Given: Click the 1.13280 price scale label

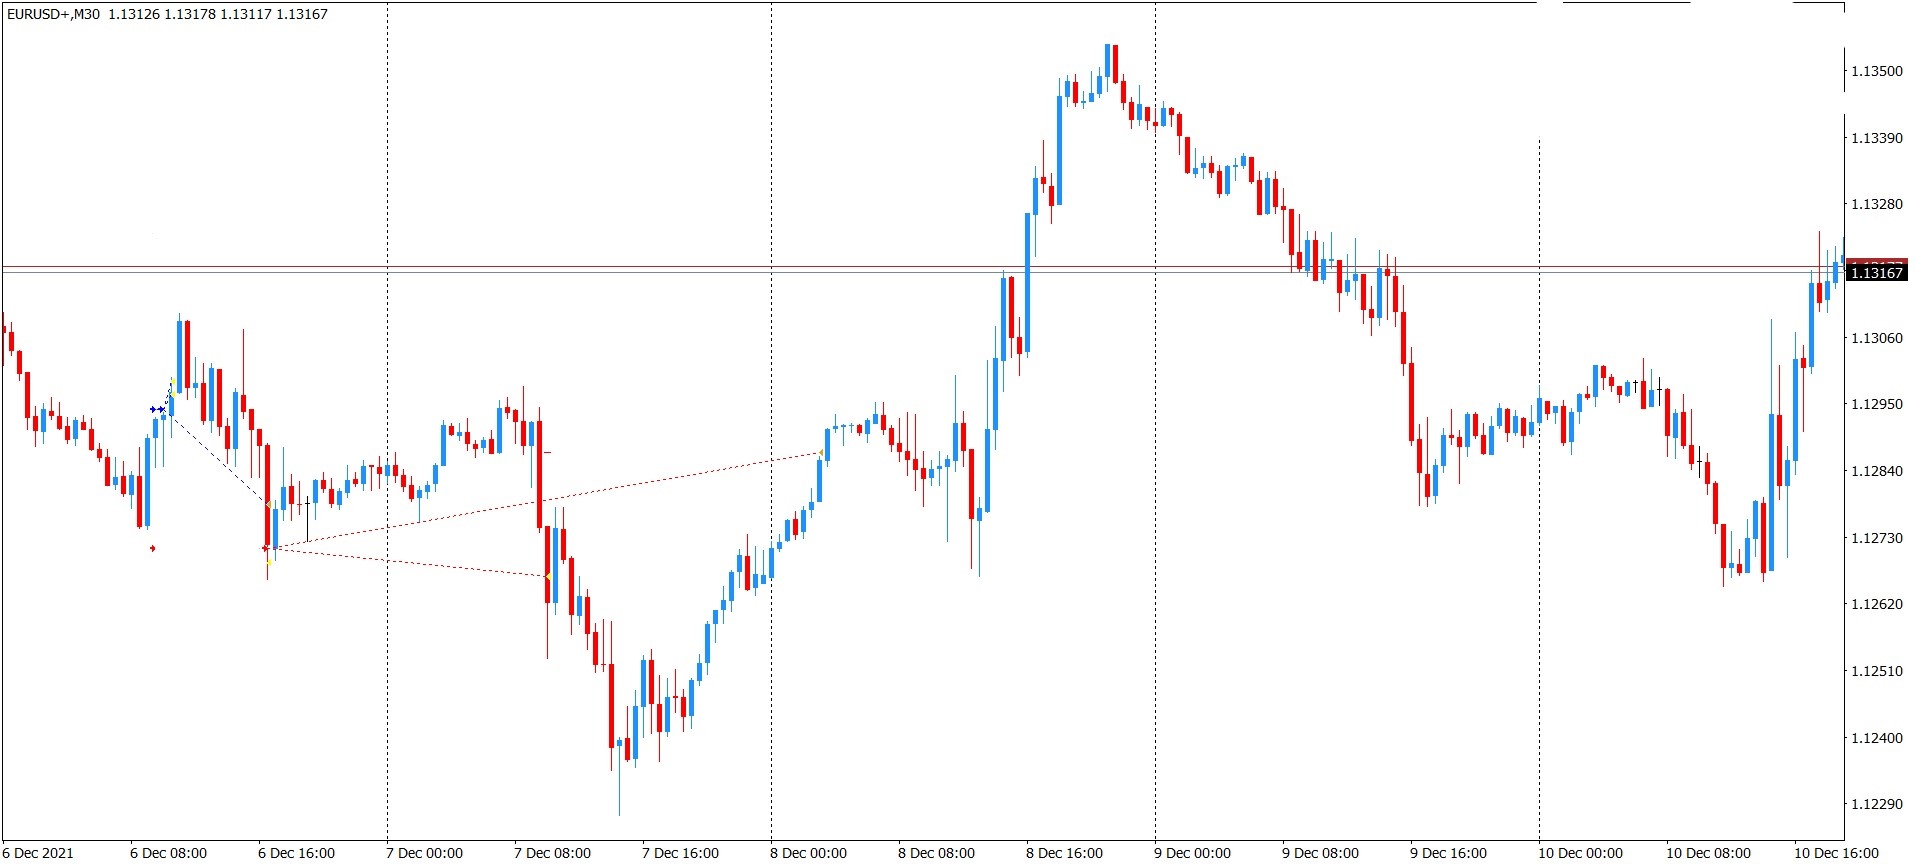Looking at the screenshot, I should pos(1877,205).
